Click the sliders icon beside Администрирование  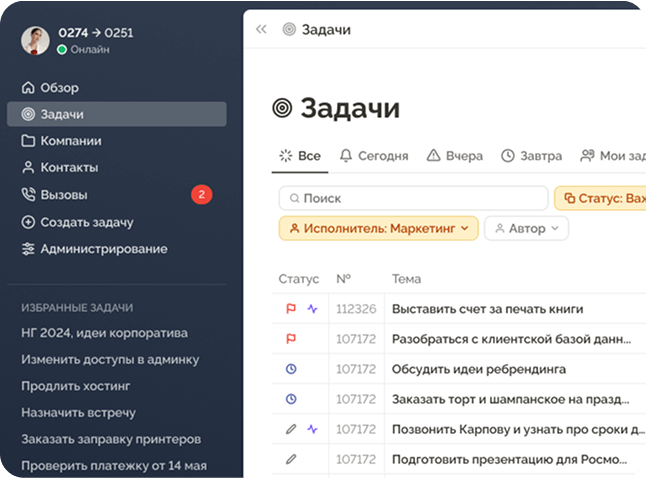[28, 249]
